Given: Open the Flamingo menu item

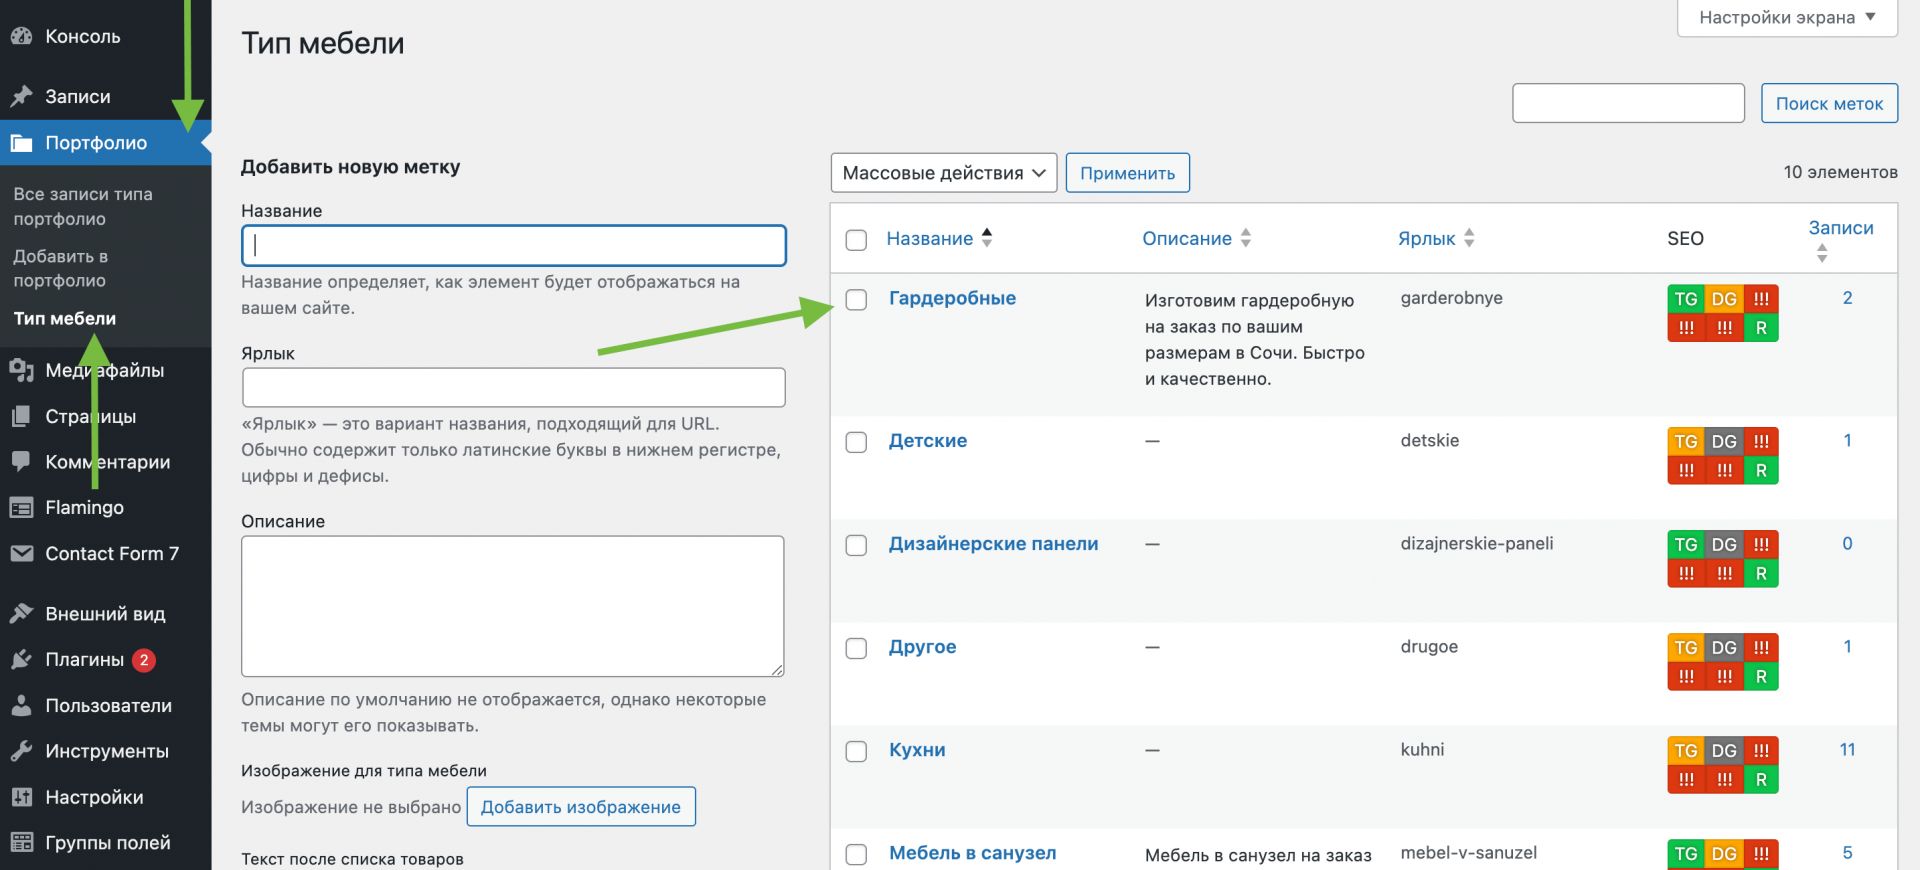Looking at the screenshot, I should pos(84,508).
